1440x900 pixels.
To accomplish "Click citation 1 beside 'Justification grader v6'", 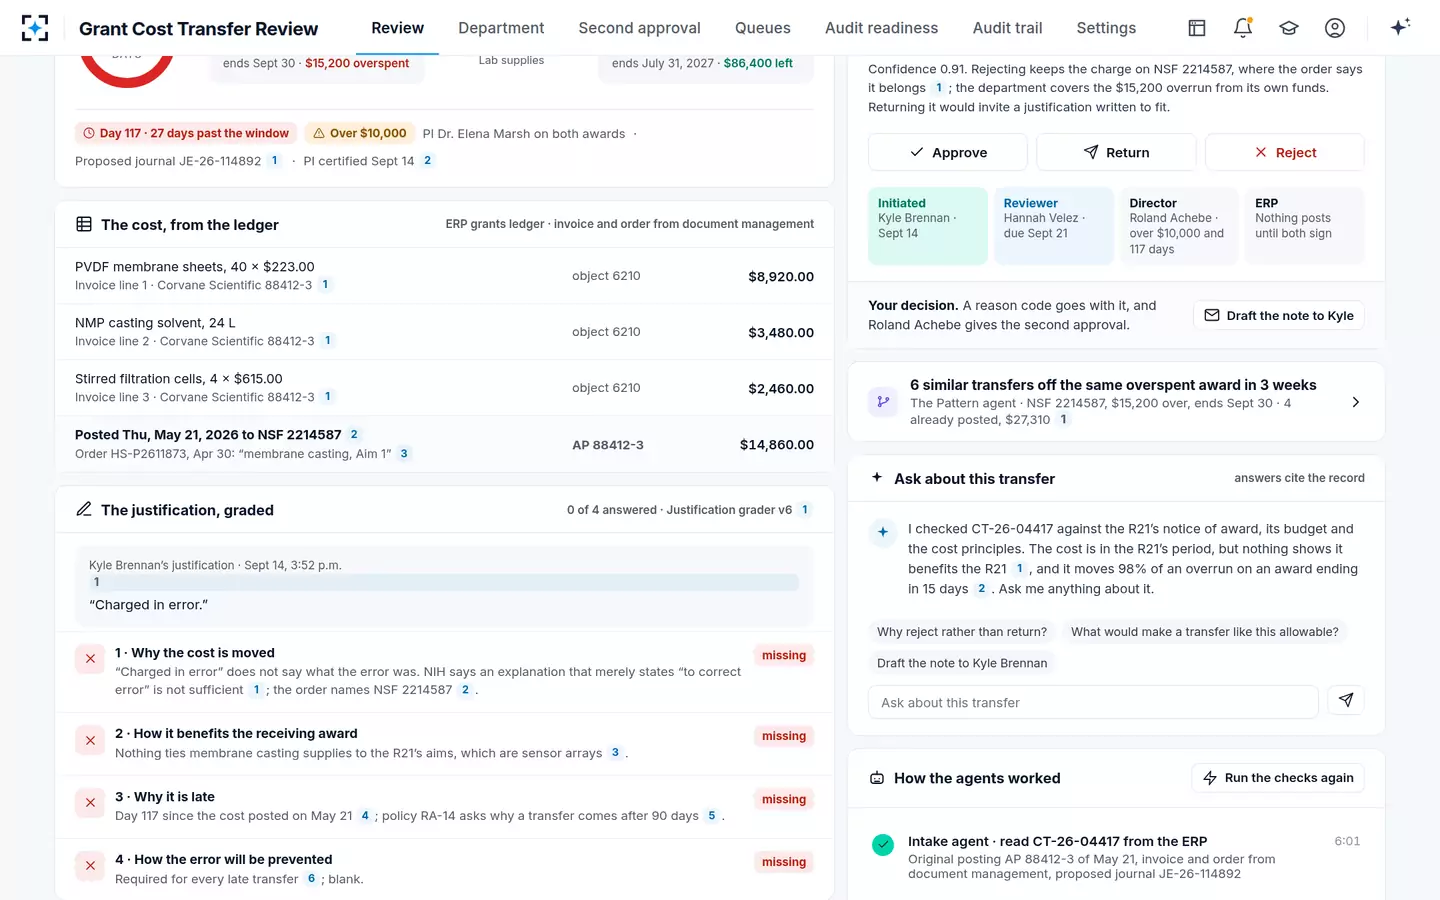I will [x=805, y=510].
